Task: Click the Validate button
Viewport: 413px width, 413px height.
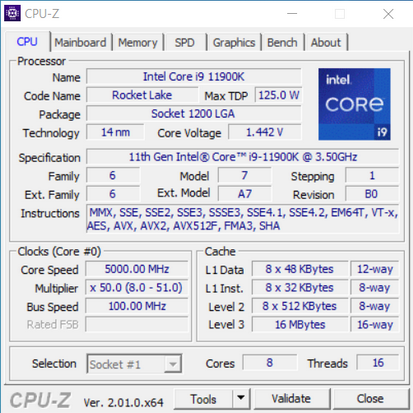Action: [x=291, y=398]
